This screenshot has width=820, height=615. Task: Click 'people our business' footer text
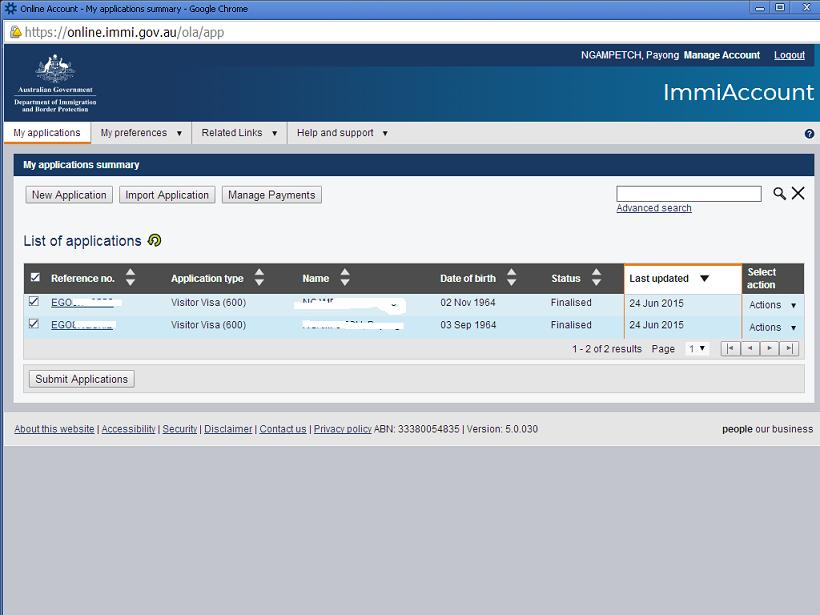[x=767, y=429]
